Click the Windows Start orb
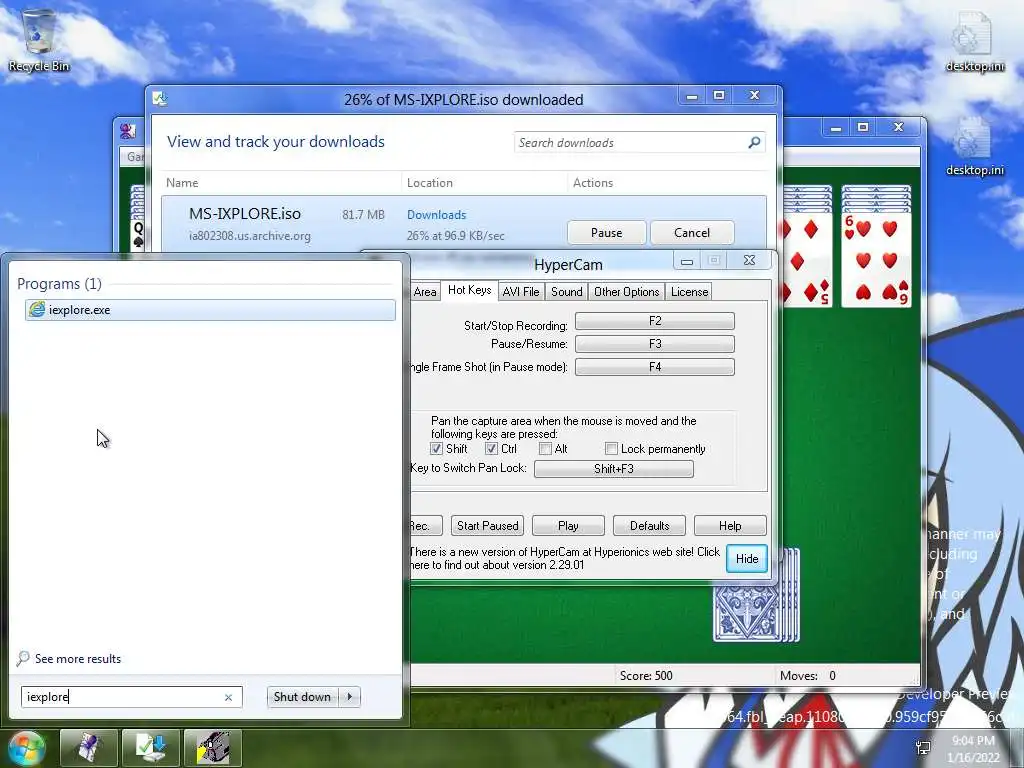 (x=26, y=748)
